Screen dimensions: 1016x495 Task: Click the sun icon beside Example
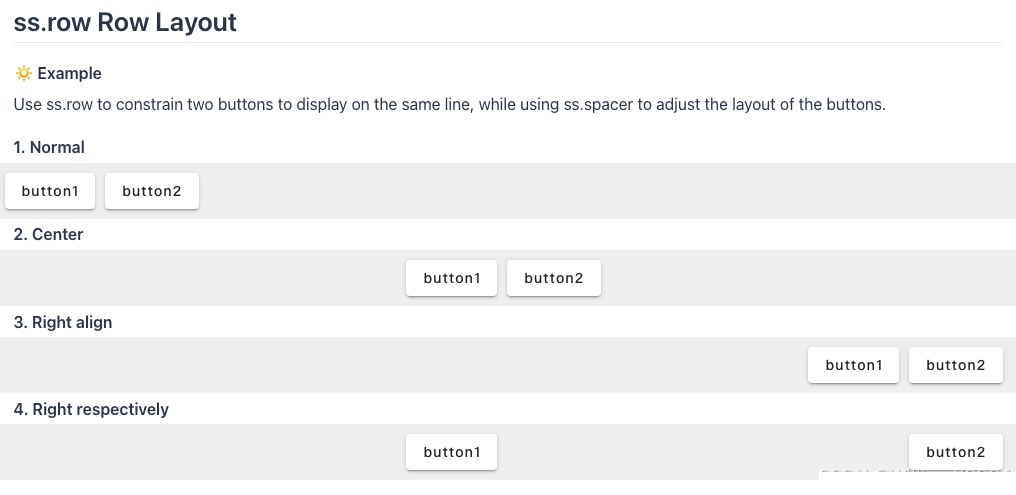point(23,73)
